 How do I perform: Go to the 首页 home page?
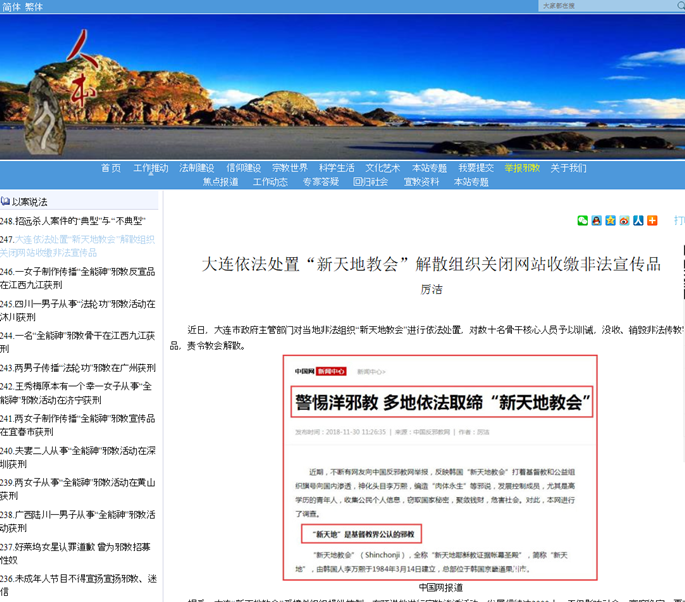pyautogui.click(x=111, y=168)
